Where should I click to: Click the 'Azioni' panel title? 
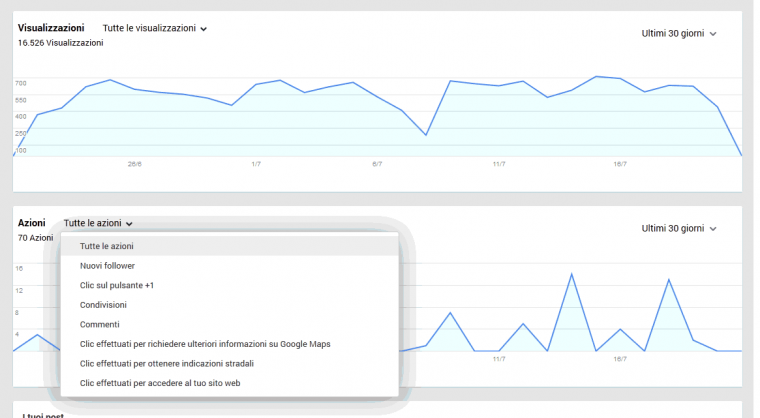click(x=32, y=223)
